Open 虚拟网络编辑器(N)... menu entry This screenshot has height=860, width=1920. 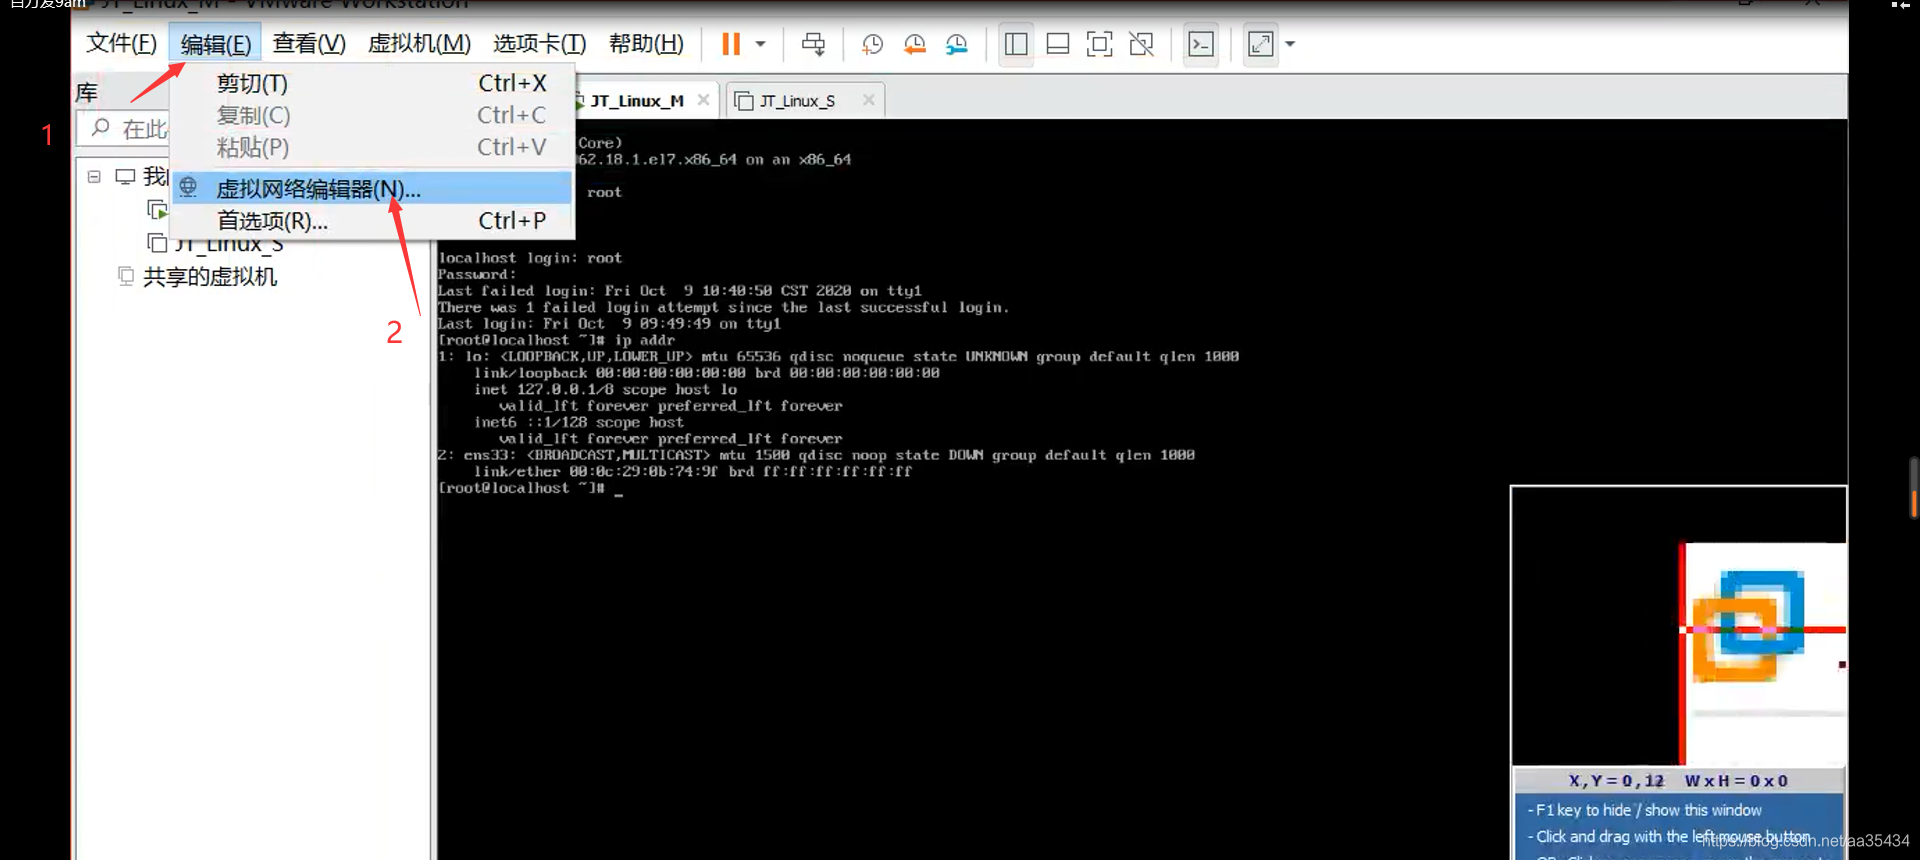(x=373, y=188)
